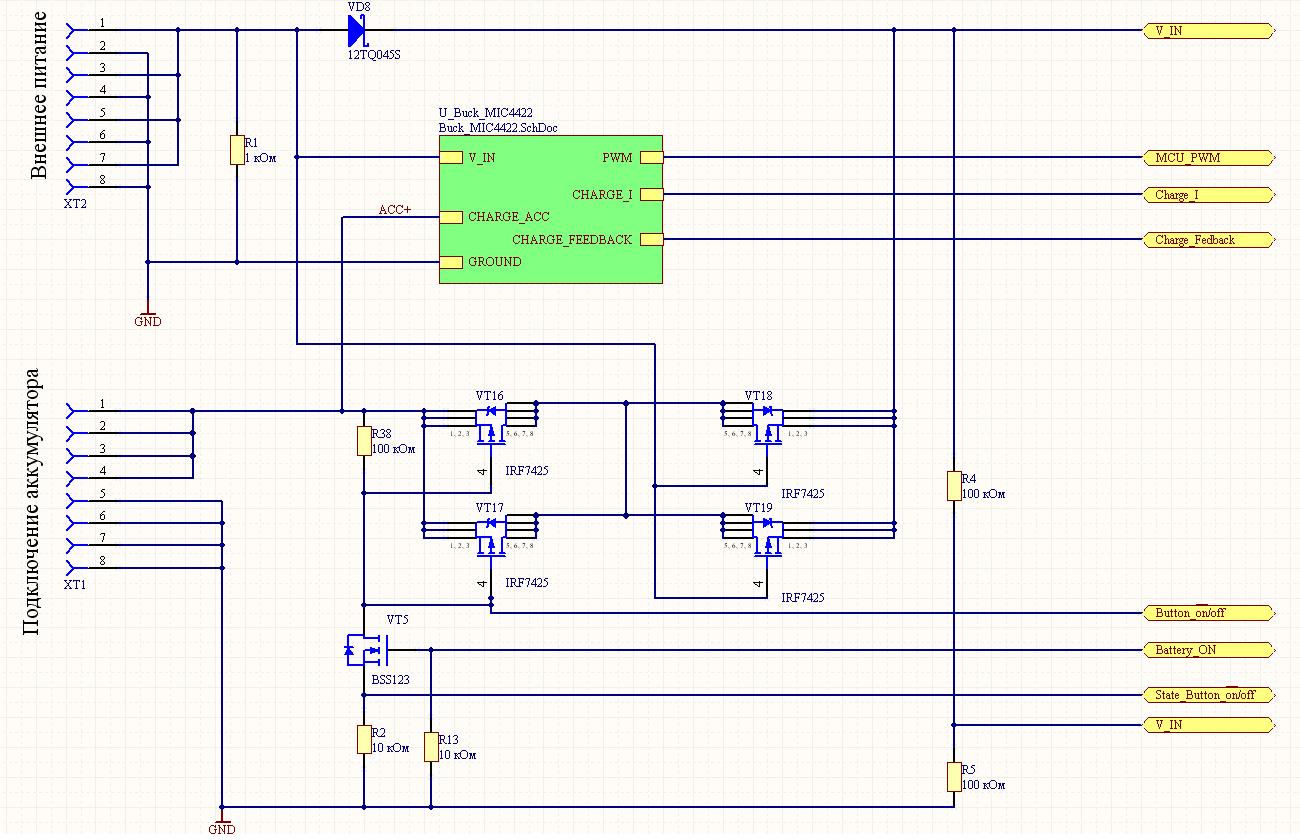Select the VT5 BSS123 transistor symbol

tap(365, 649)
